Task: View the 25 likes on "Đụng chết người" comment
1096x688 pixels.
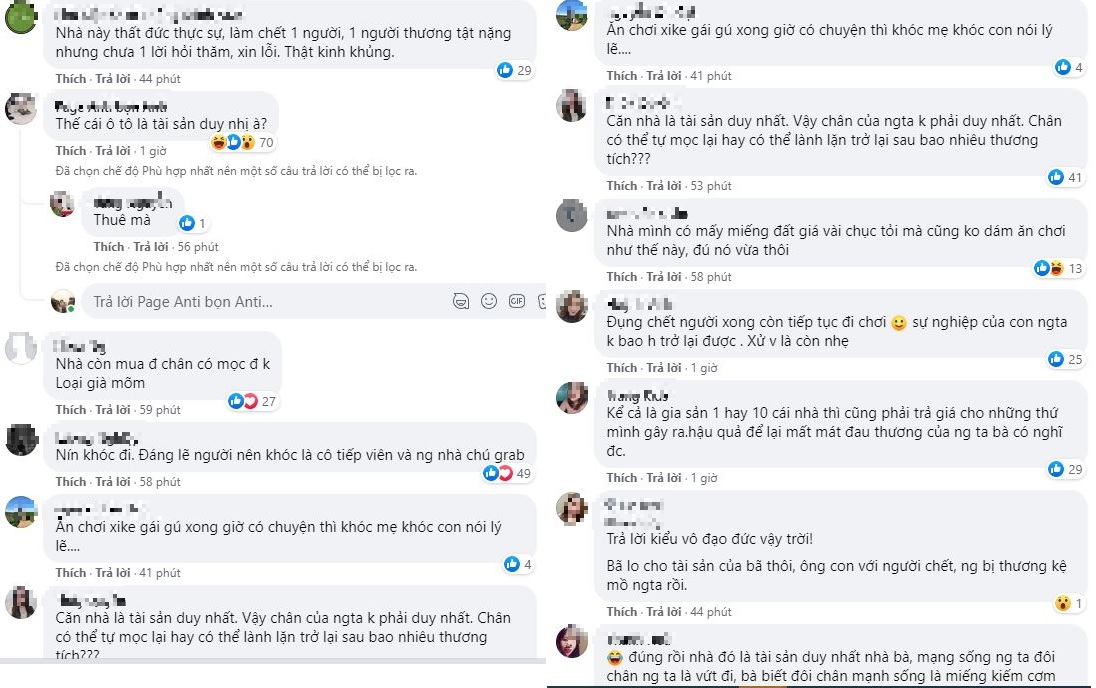Action: (1058, 359)
